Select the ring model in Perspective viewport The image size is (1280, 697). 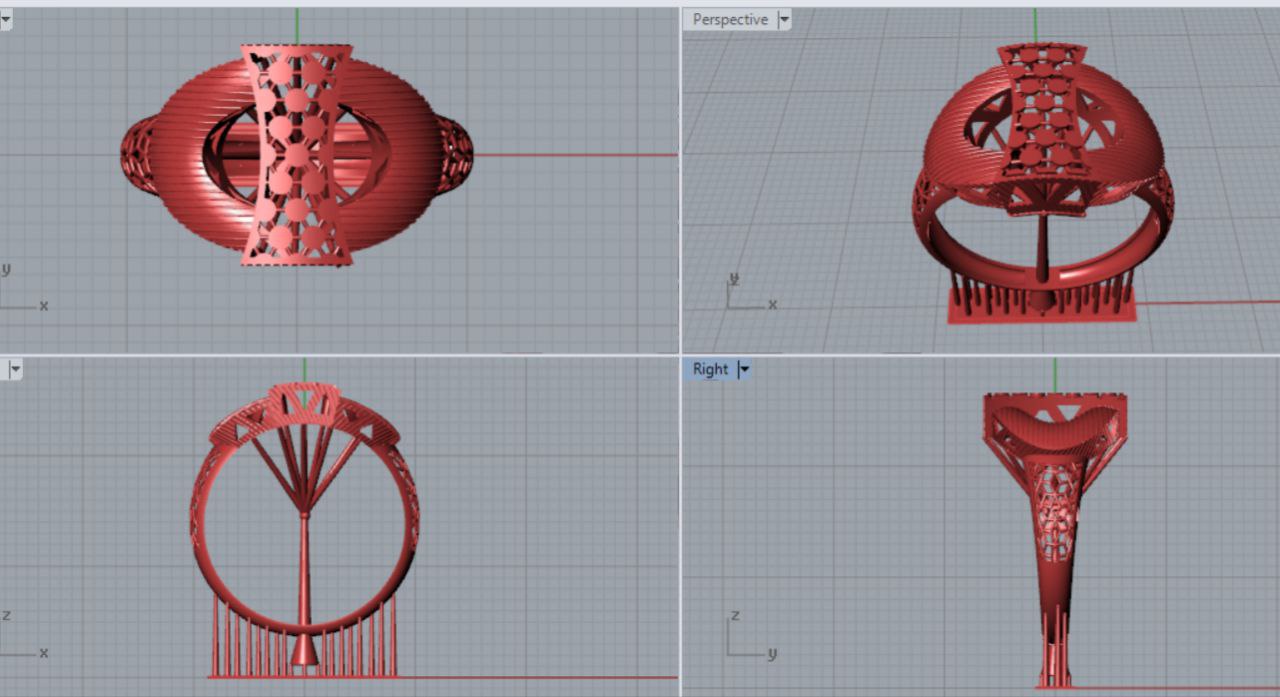pyautogui.click(x=1041, y=183)
